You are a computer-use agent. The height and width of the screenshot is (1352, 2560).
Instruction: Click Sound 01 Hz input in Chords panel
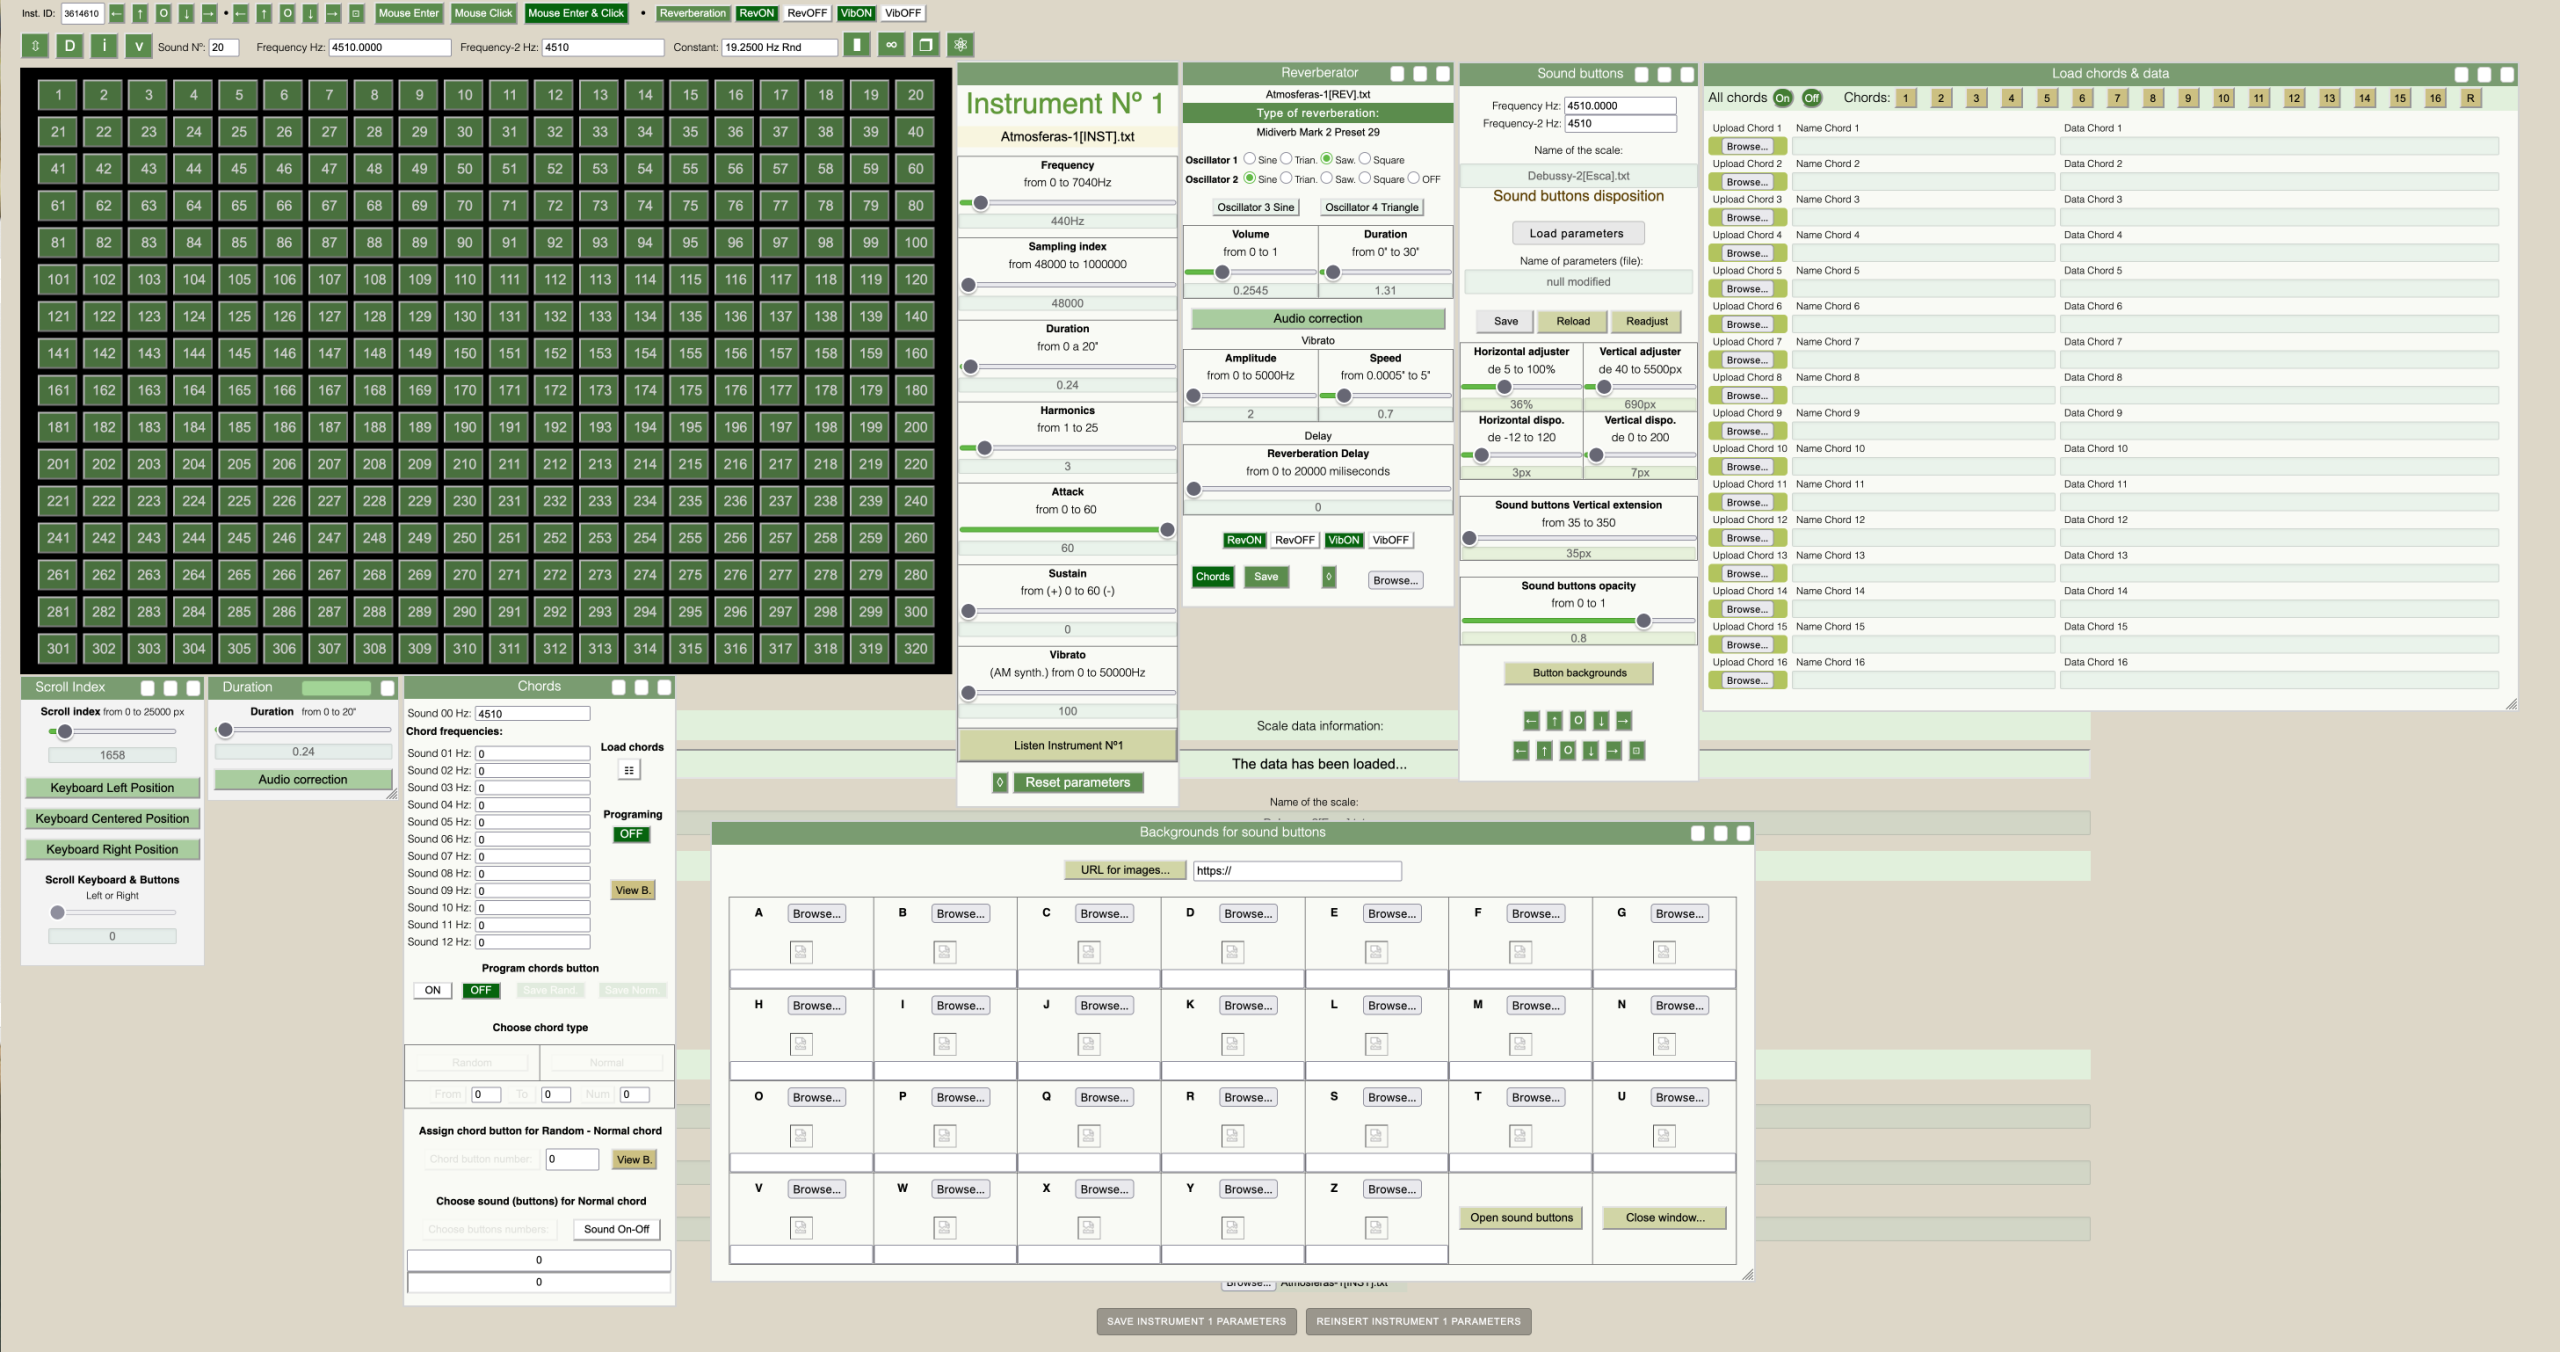tap(532, 754)
